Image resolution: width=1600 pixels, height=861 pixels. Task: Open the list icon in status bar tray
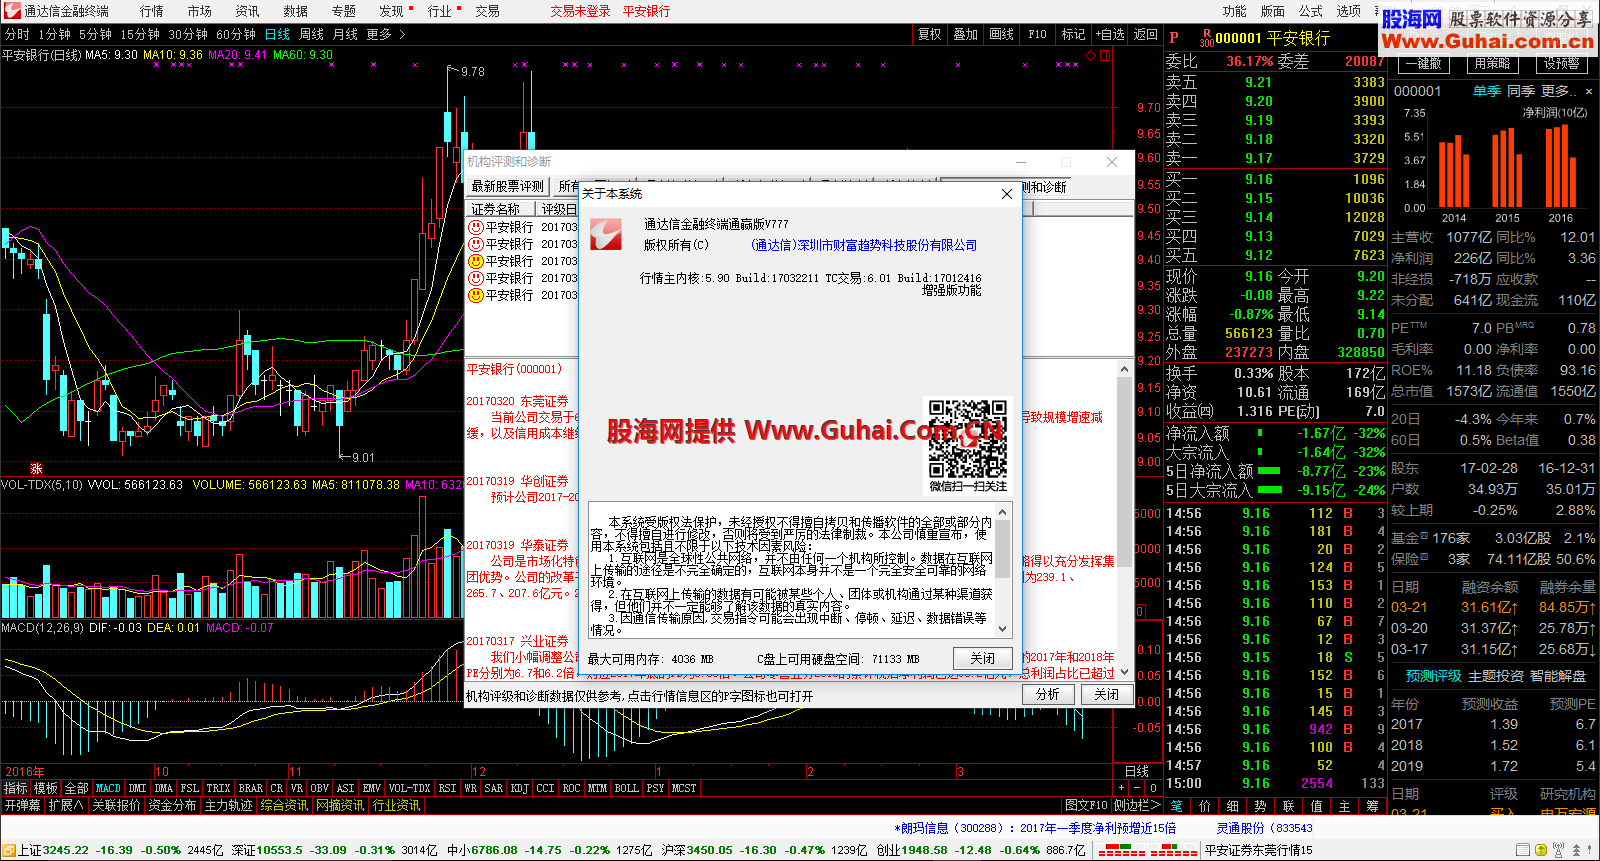pos(1523,851)
